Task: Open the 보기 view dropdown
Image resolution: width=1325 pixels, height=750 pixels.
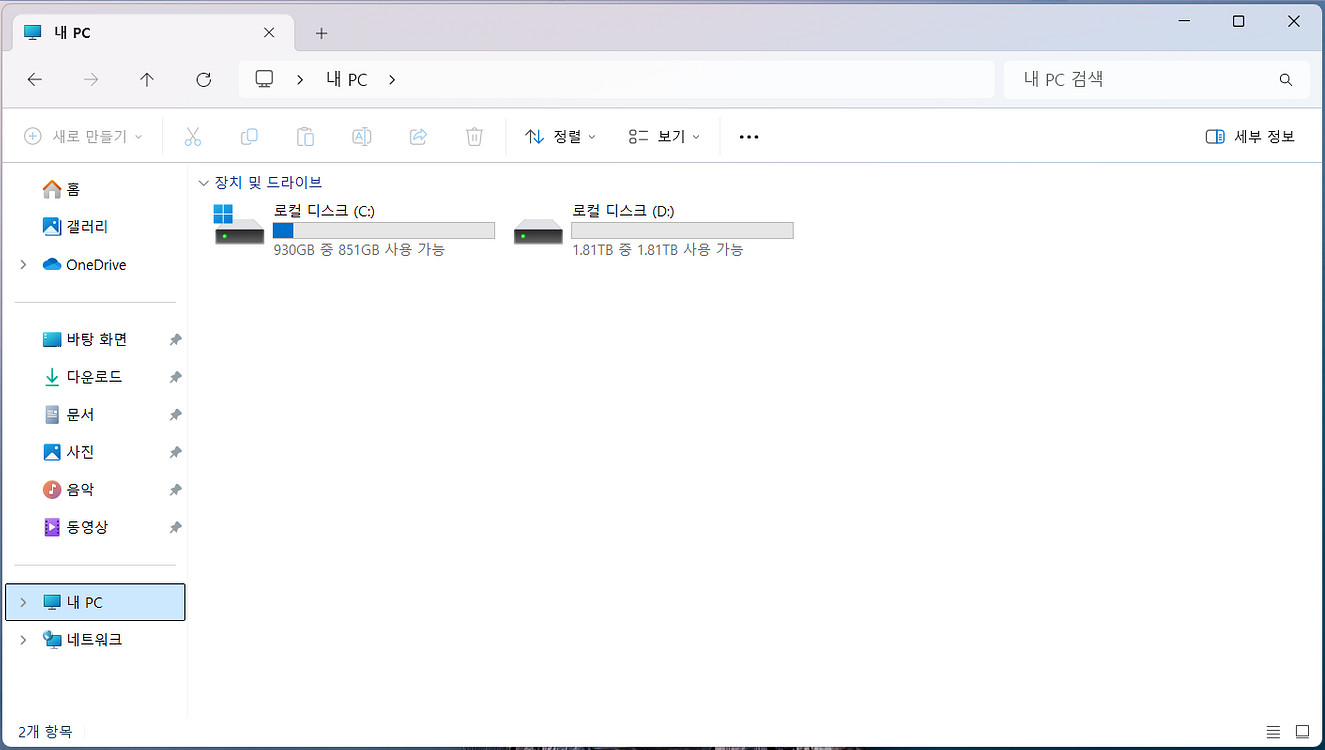Action: pyautogui.click(x=663, y=136)
